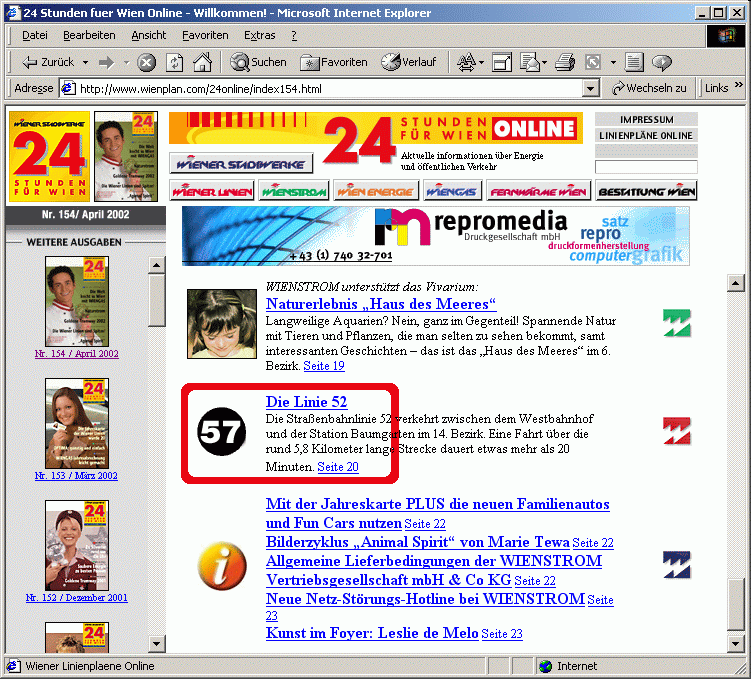Viewport: 751px width, 679px height.
Task: Click the Impressum button
Action: 646,120
